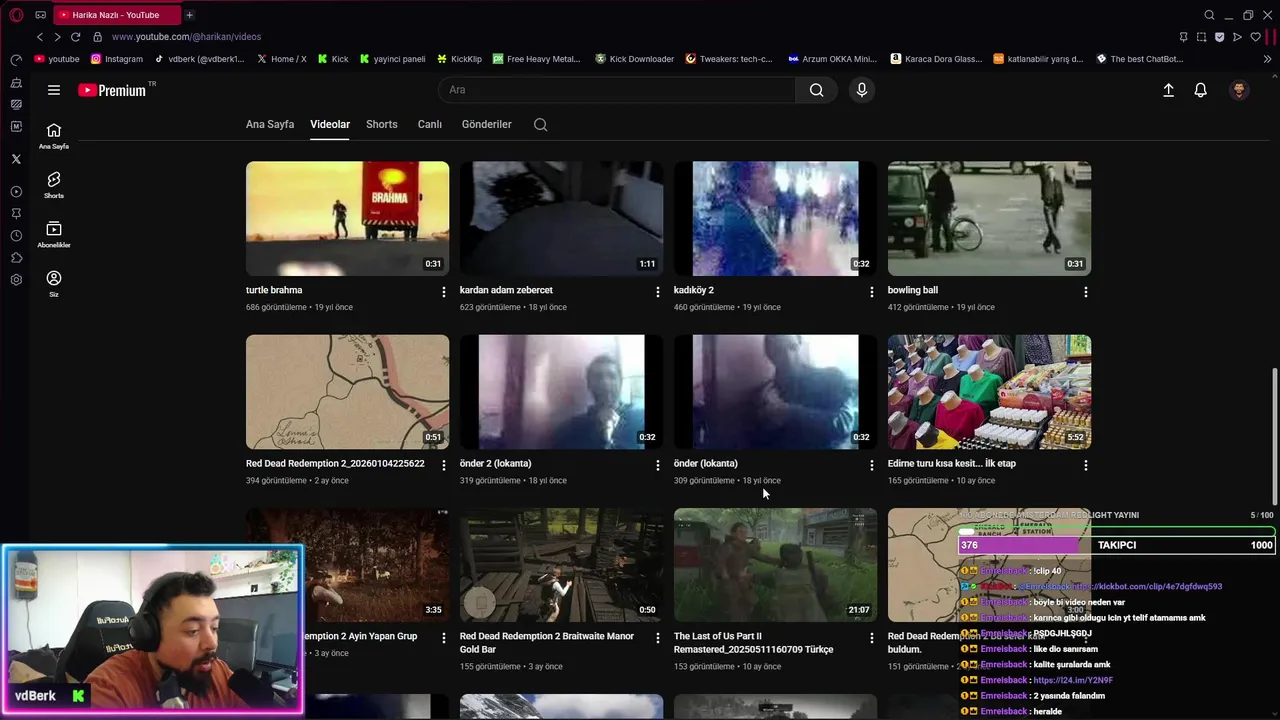Screen dimensions: 1280x720
Task: Open options menu for bowling ball video
Action: pyautogui.click(x=1086, y=292)
